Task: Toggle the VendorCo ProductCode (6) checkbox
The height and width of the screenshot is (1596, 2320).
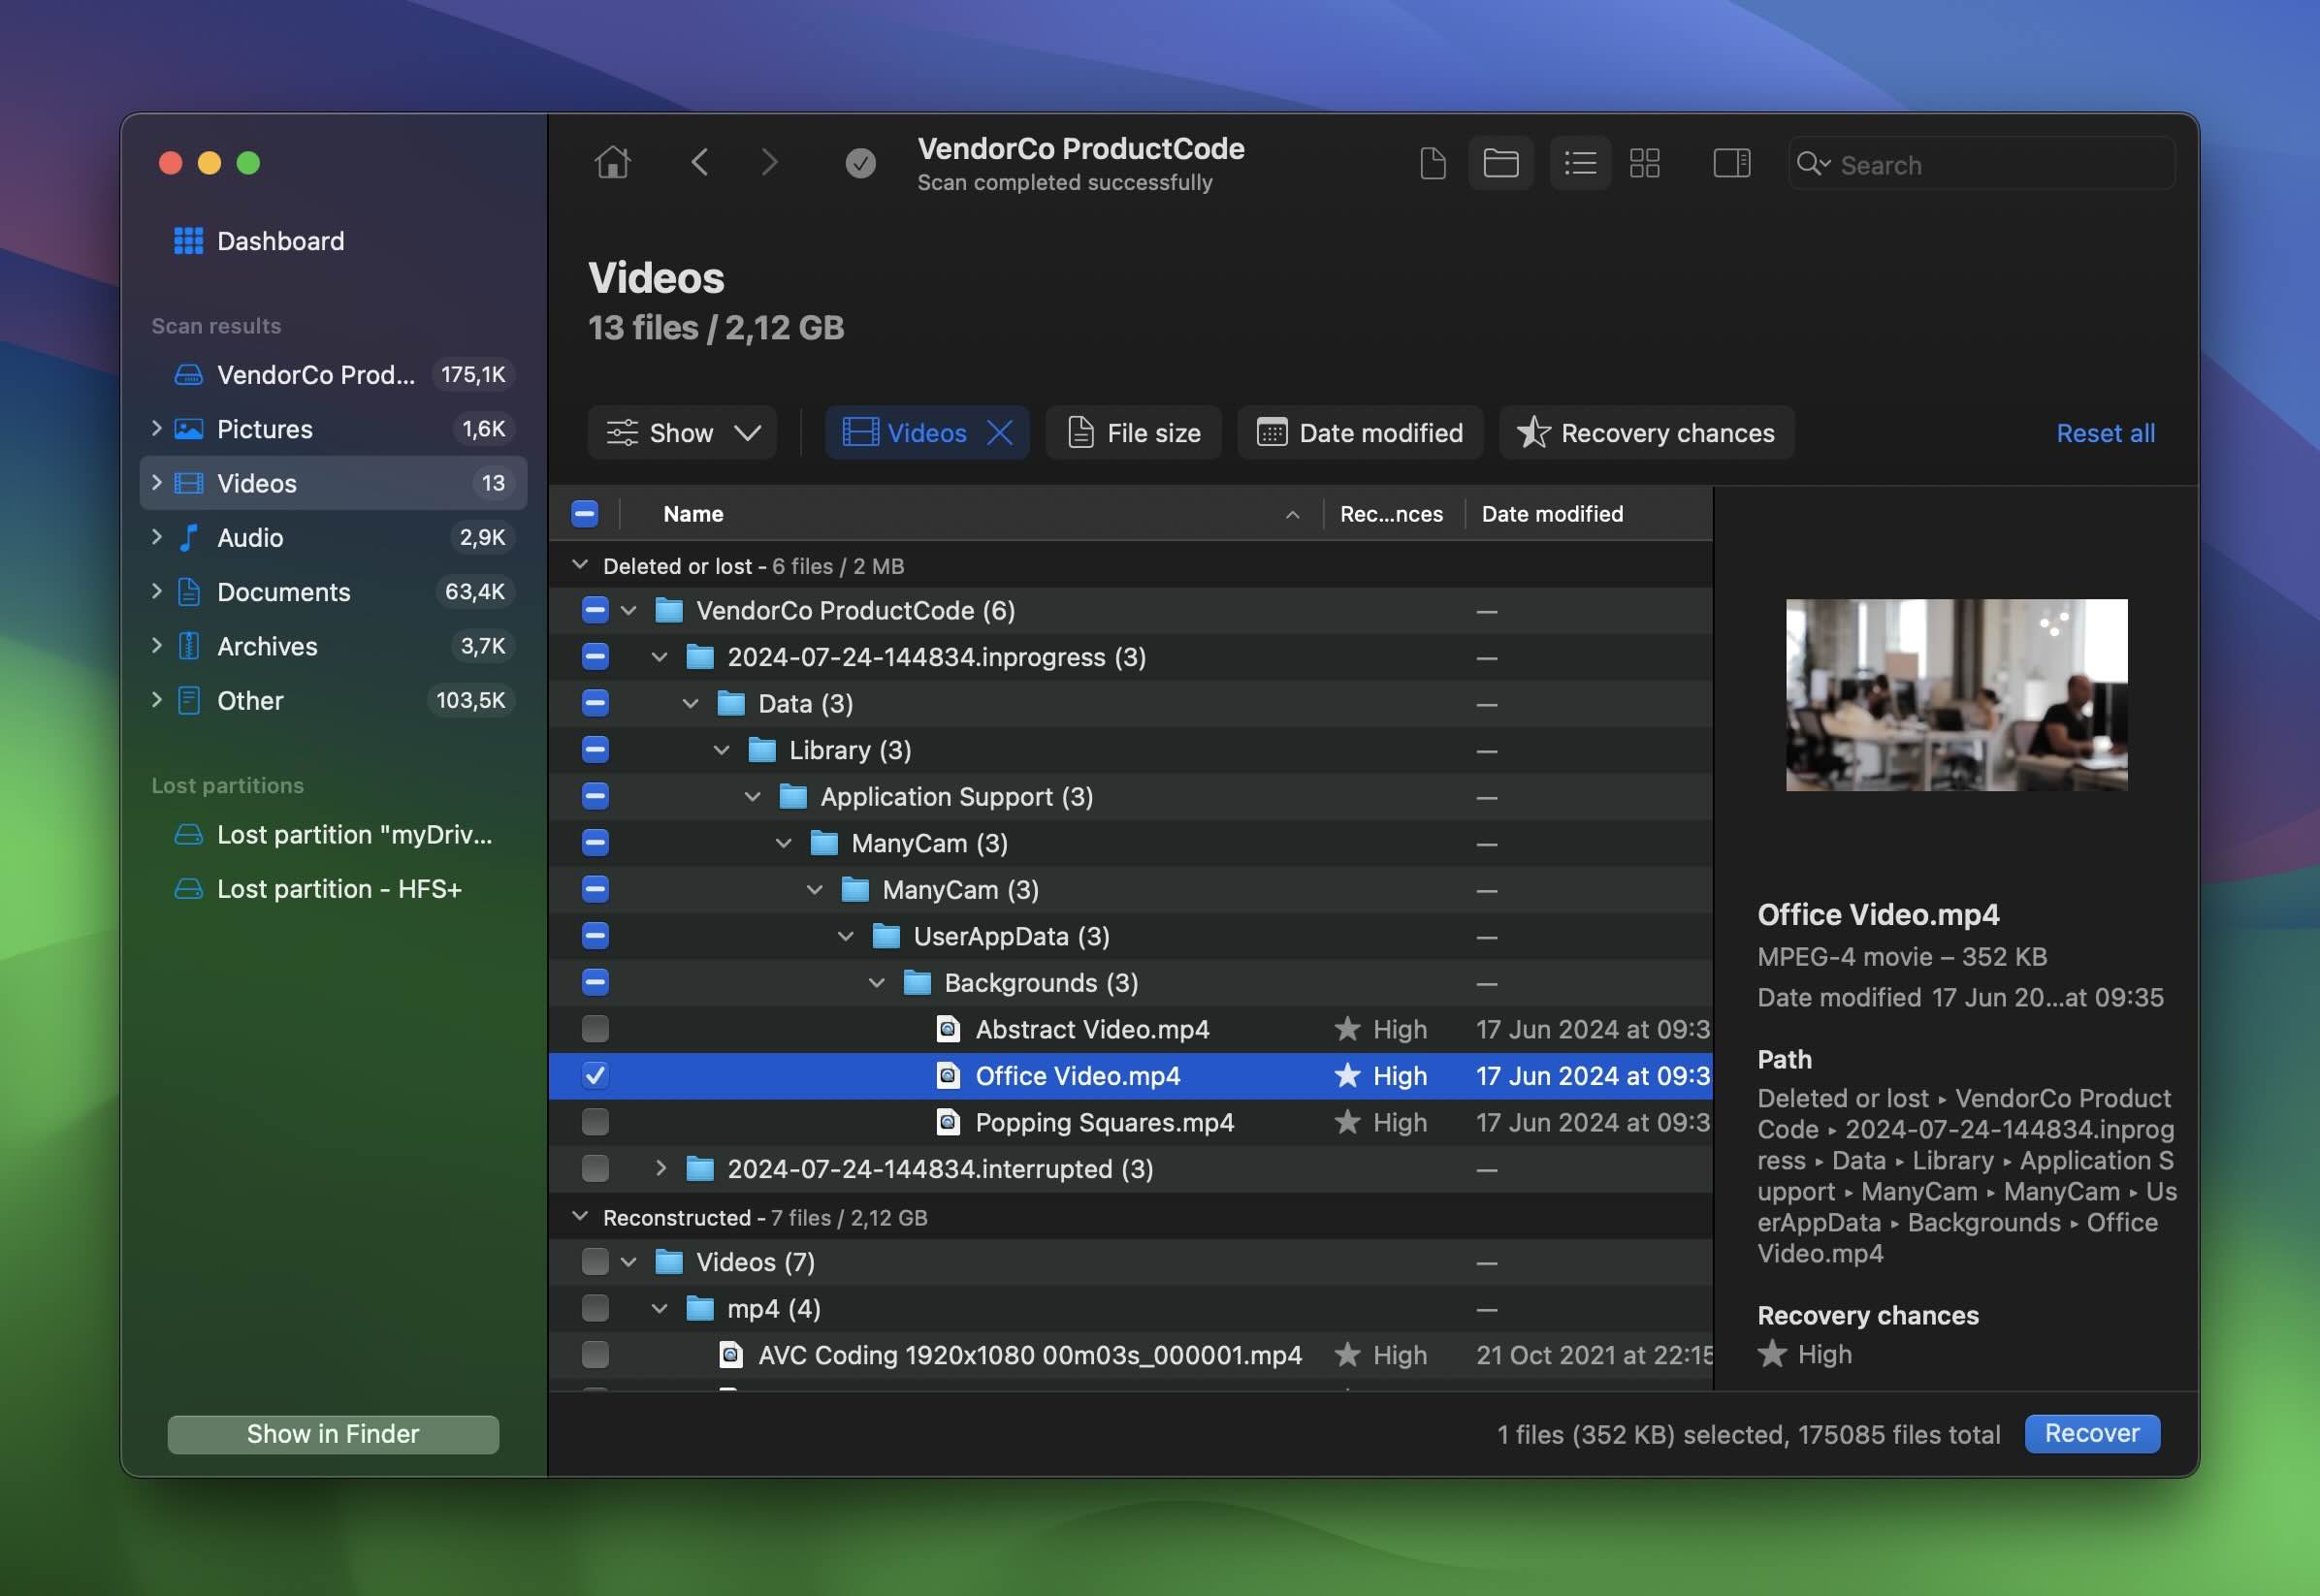Action: click(595, 610)
